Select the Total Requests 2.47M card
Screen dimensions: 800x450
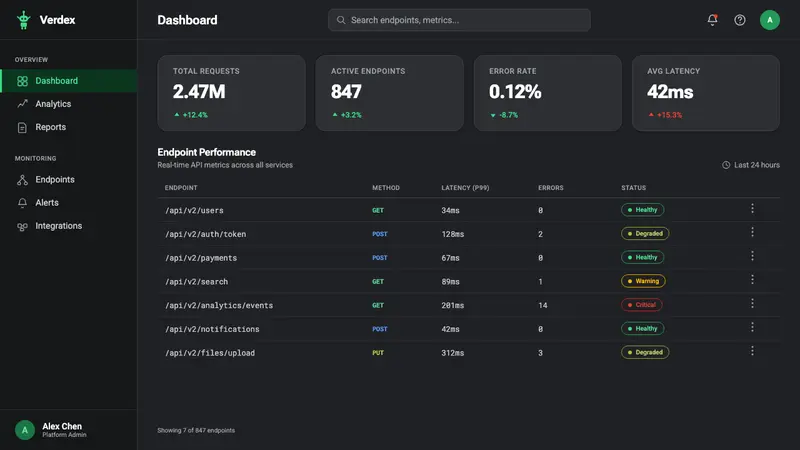tap(232, 93)
